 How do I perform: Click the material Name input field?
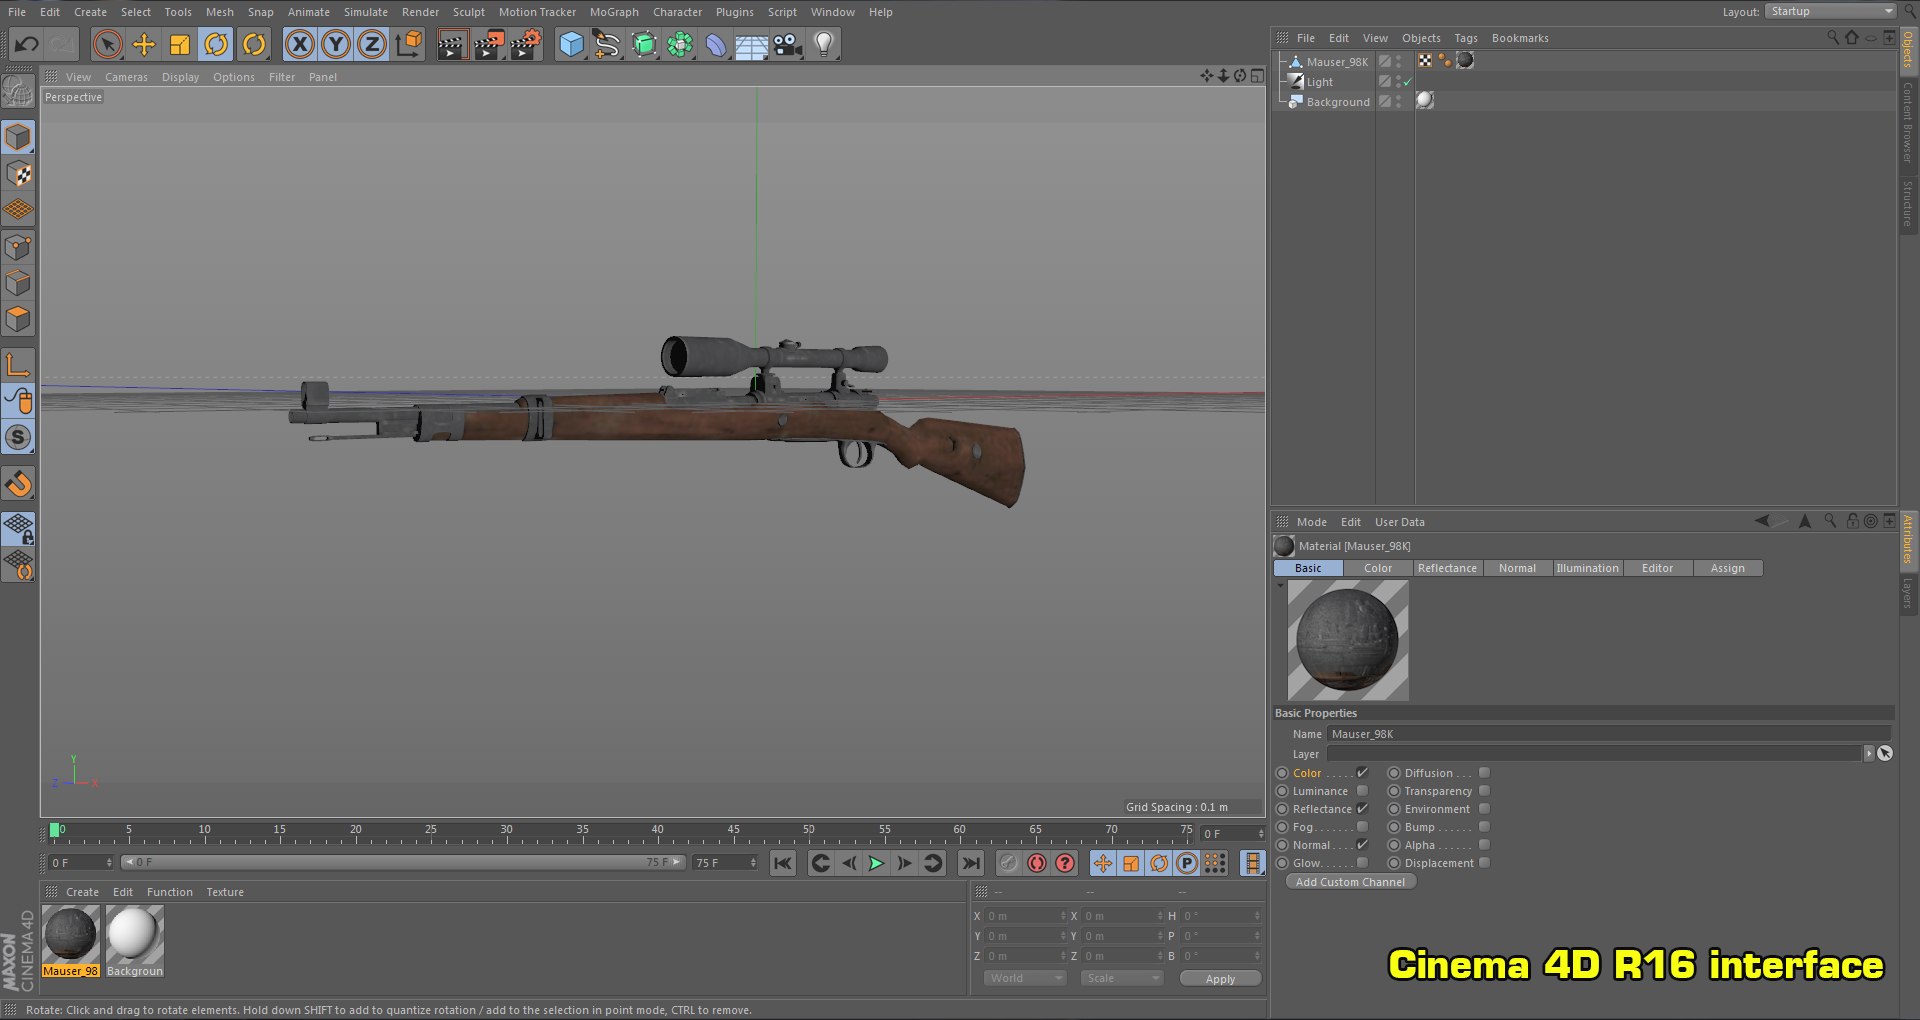pos(1608,734)
